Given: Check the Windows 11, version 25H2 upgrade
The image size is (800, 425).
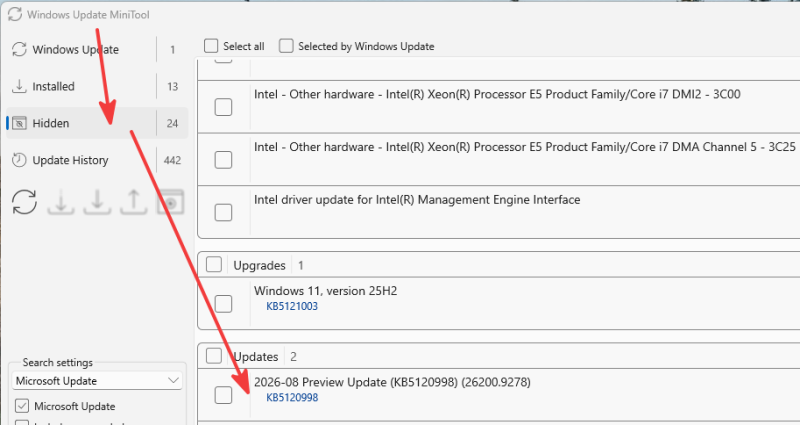Looking at the screenshot, I should point(223,304).
